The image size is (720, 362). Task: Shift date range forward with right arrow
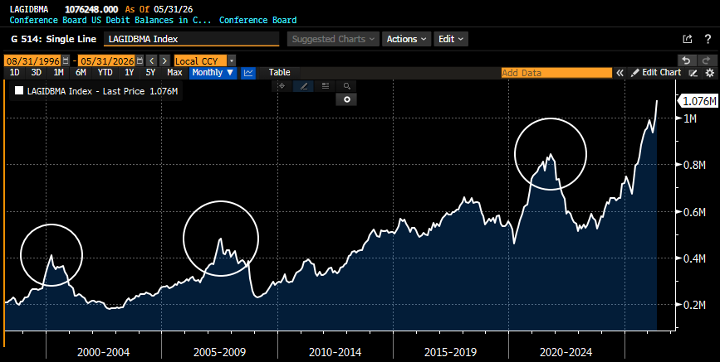click(164, 61)
